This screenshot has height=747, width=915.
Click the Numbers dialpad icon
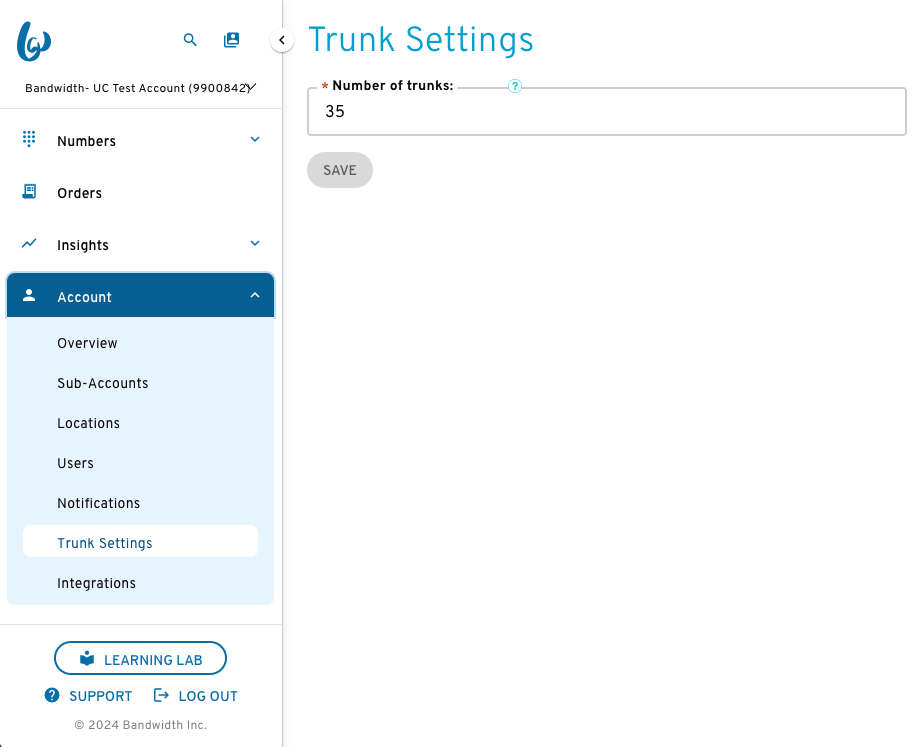(x=29, y=139)
